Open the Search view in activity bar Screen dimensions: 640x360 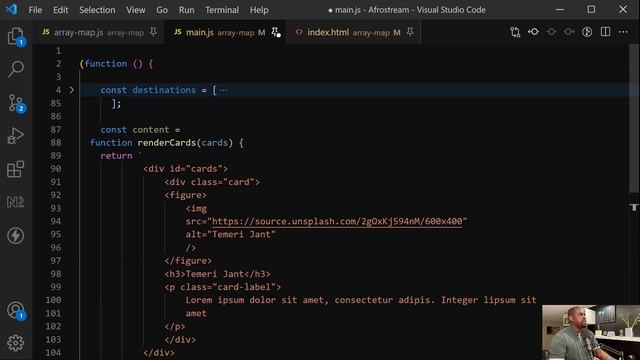tap(16, 69)
